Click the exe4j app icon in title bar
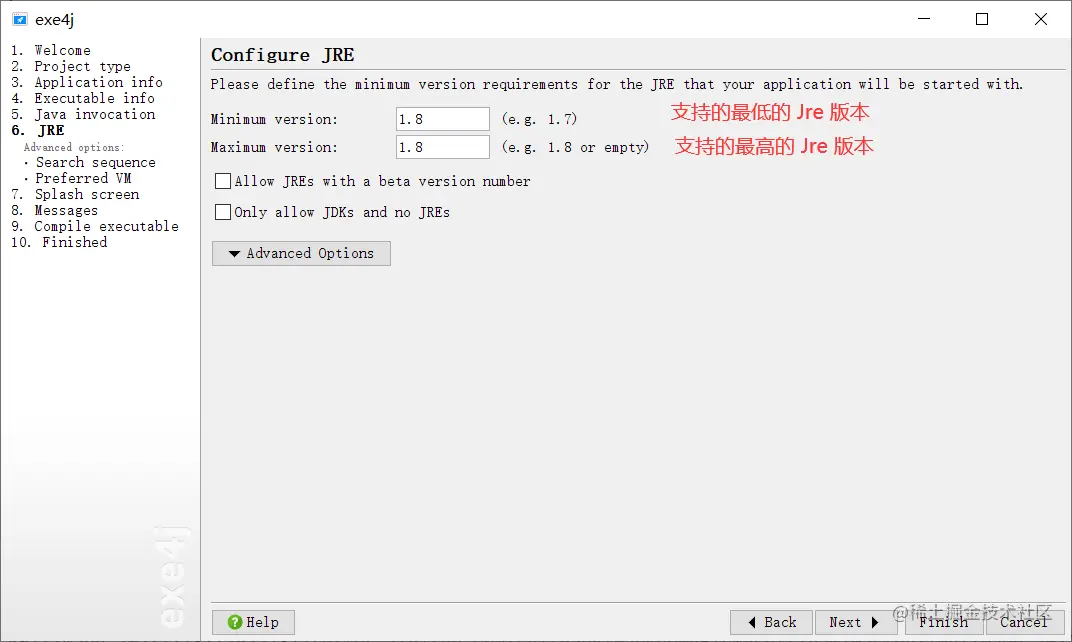The width and height of the screenshot is (1072, 642). coord(20,19)
